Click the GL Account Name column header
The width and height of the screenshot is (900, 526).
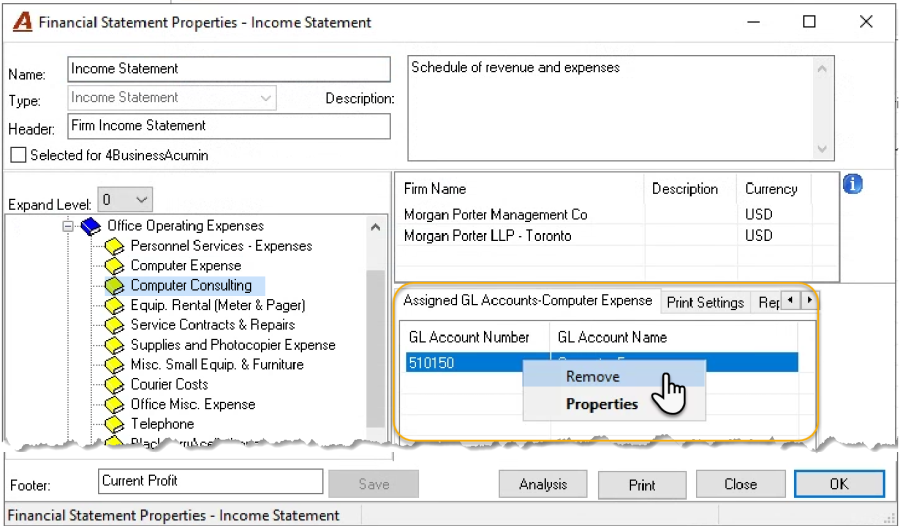(673, 337)
